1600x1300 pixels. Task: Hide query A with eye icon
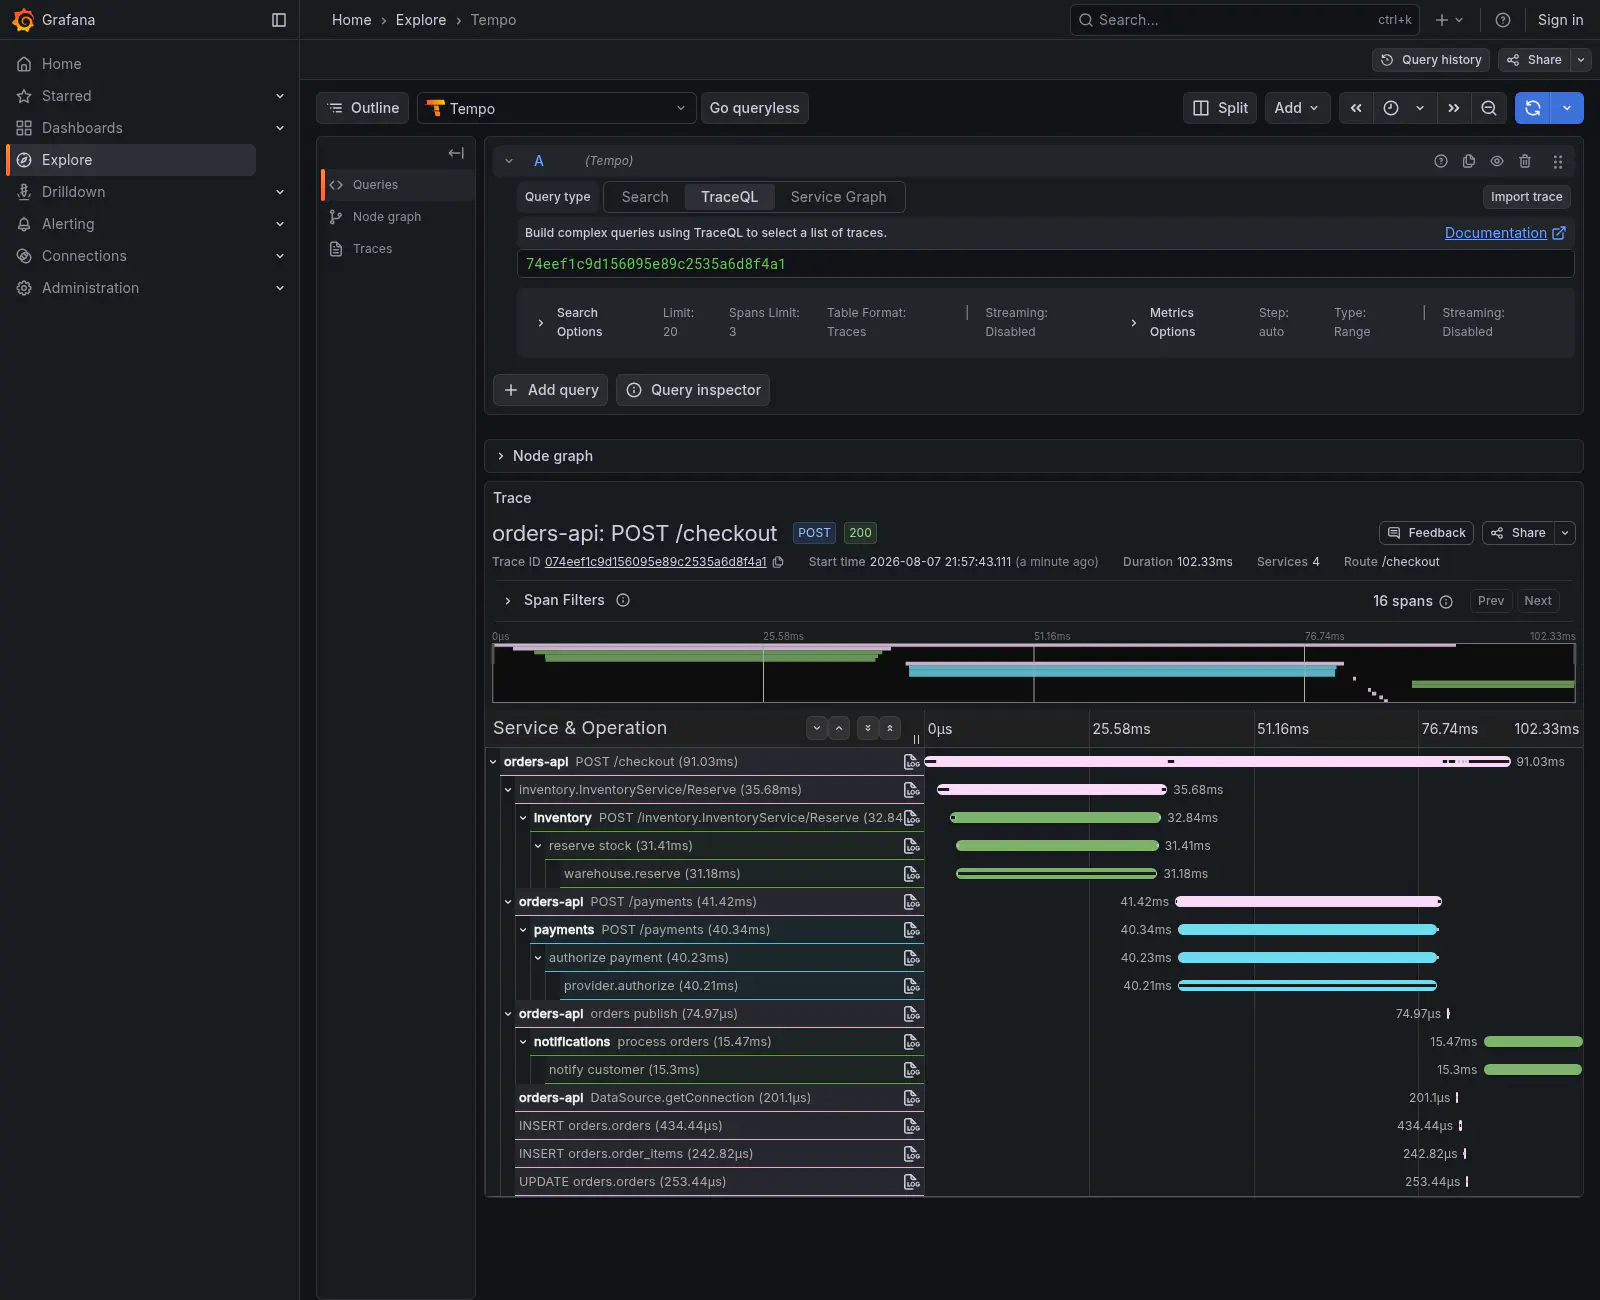point(1497,161)
